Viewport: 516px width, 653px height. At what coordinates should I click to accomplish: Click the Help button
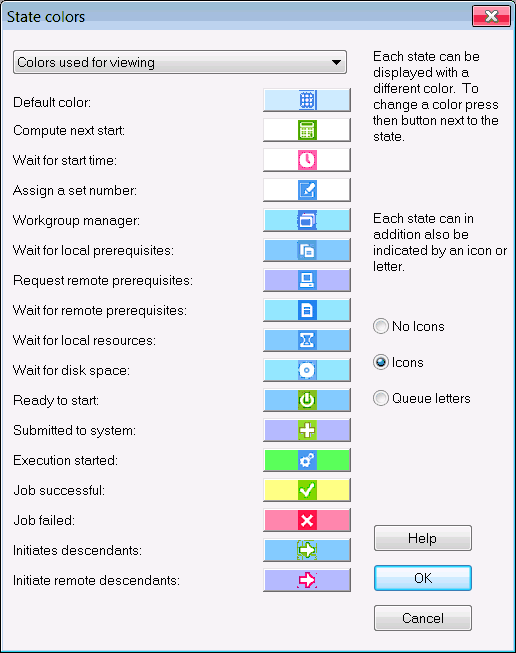pos(423,538)
